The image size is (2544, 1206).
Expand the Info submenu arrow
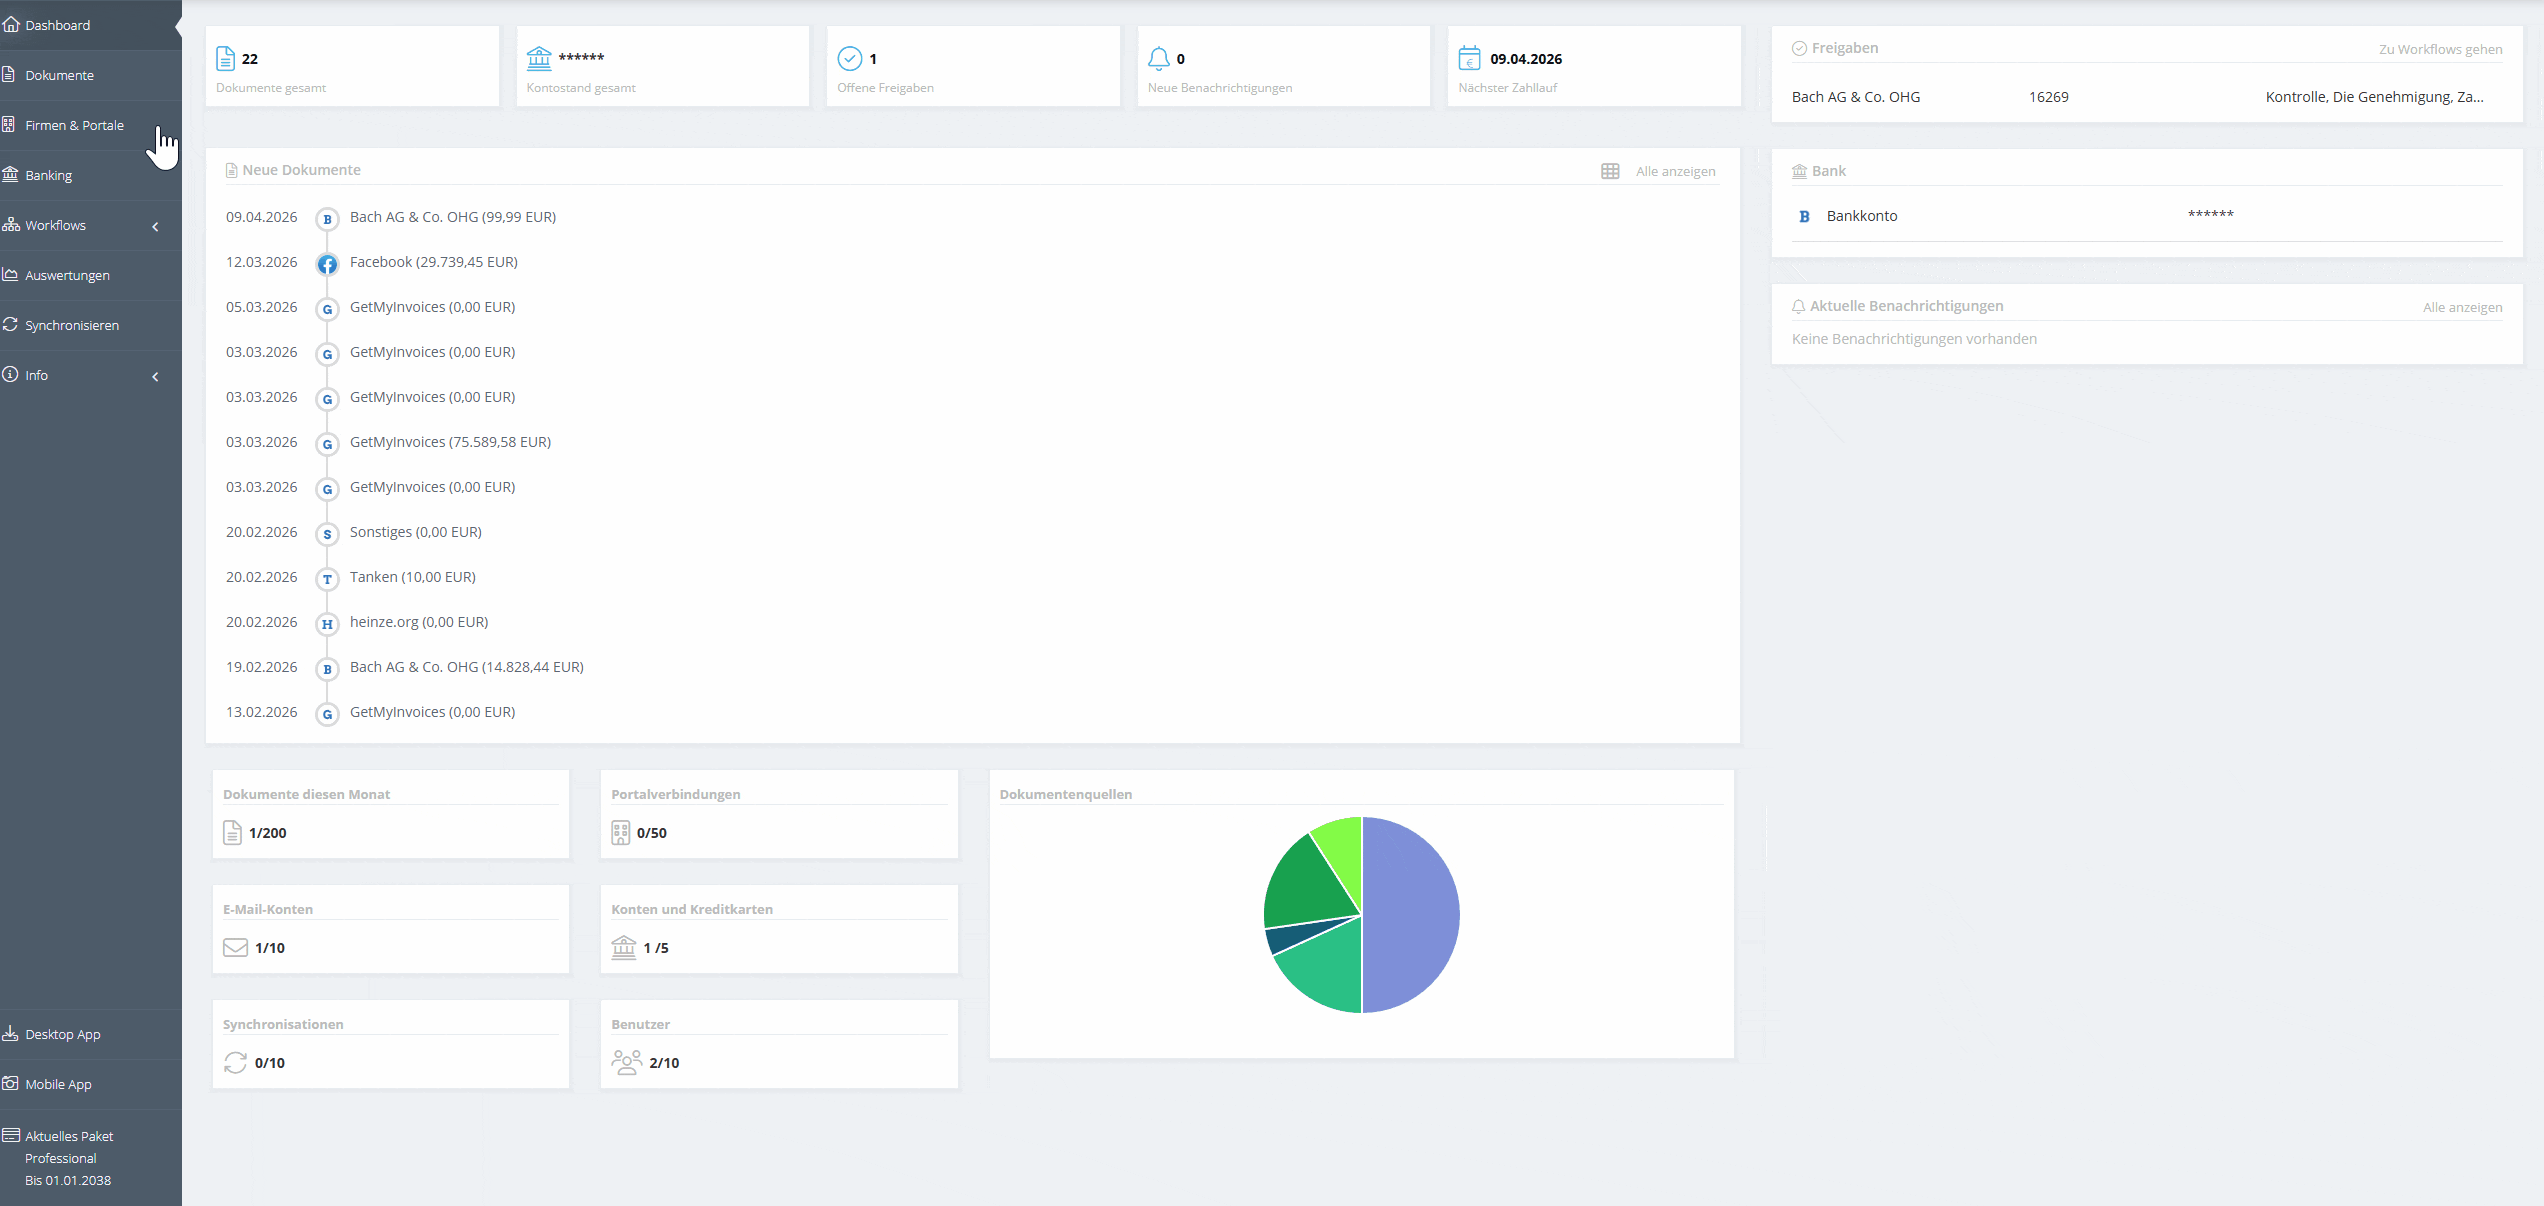pos(155,377)
